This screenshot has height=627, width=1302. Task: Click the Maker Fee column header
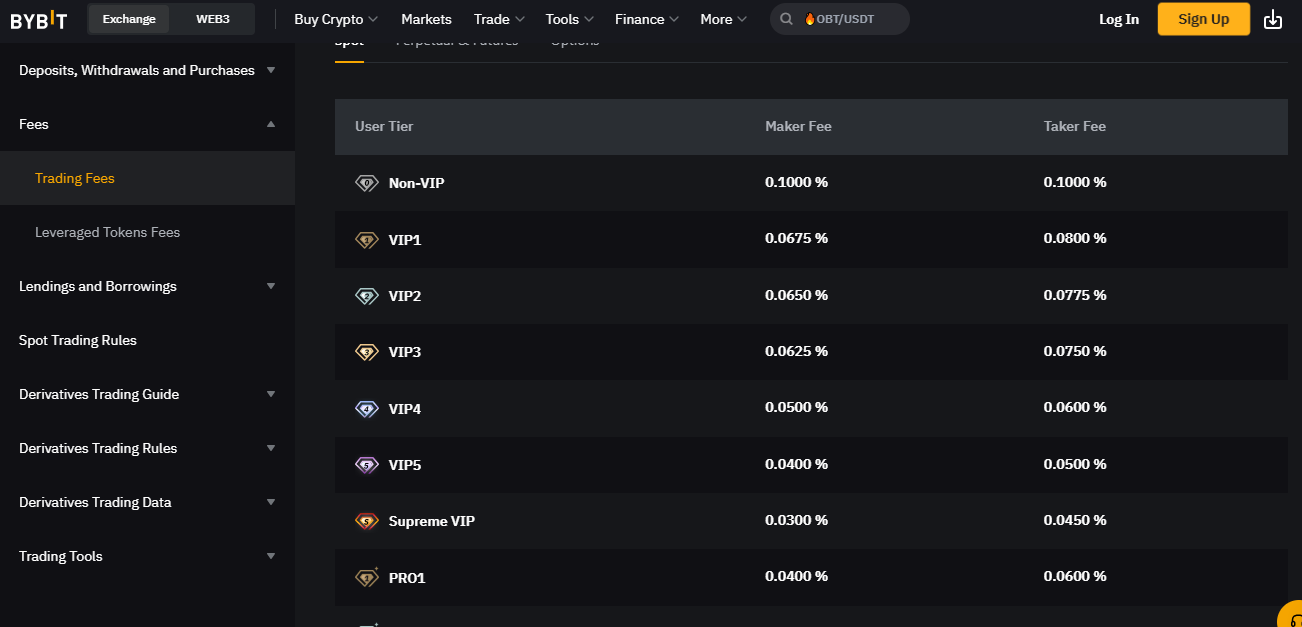(798, 126)
